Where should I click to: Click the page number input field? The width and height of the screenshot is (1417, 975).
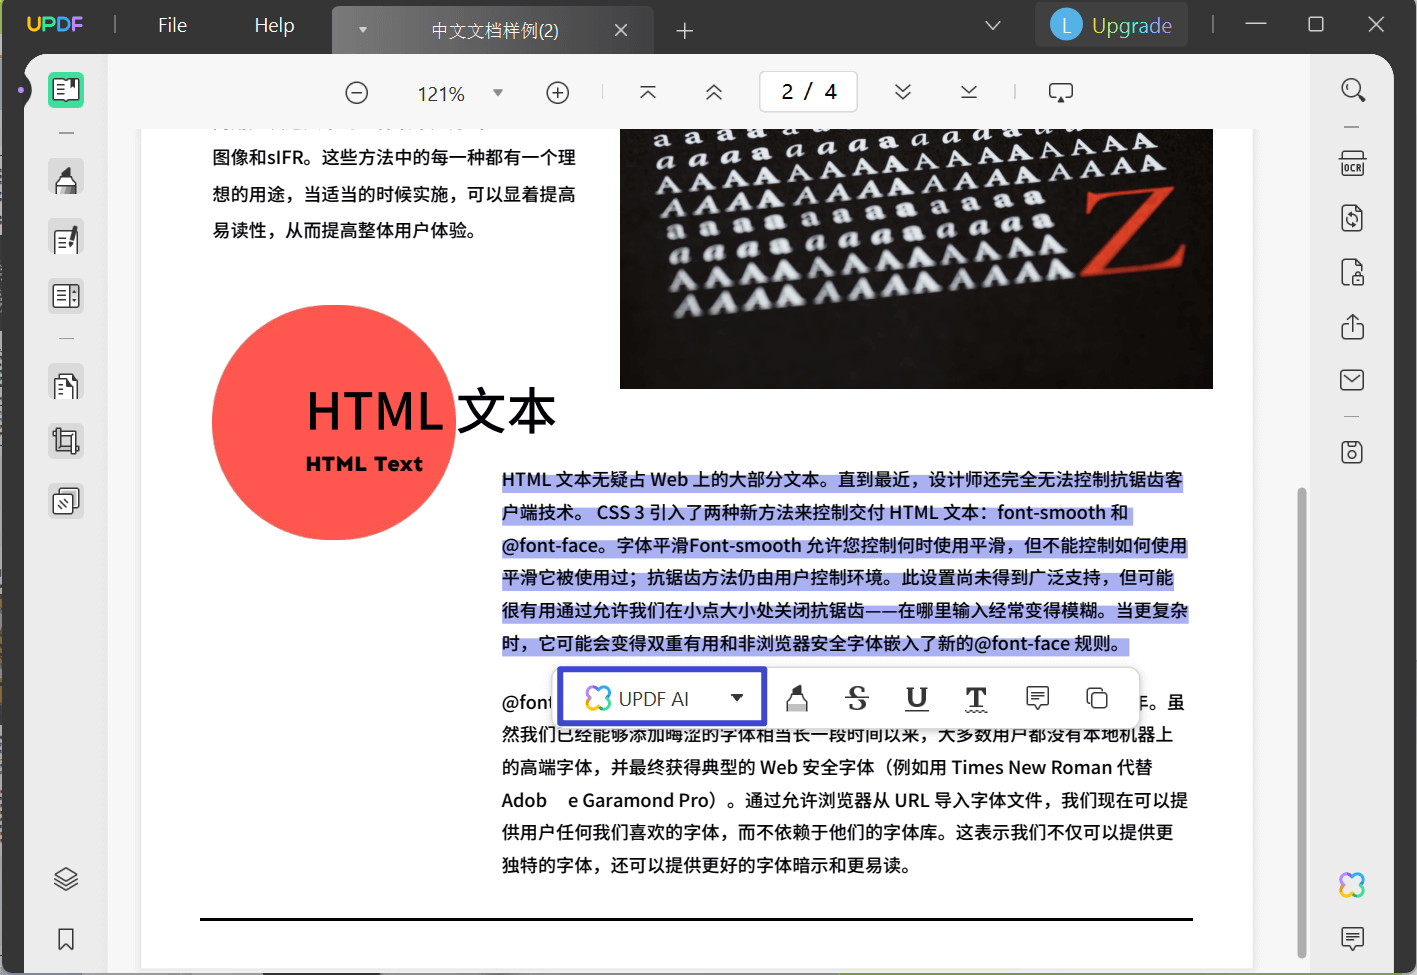coord(808,91)
